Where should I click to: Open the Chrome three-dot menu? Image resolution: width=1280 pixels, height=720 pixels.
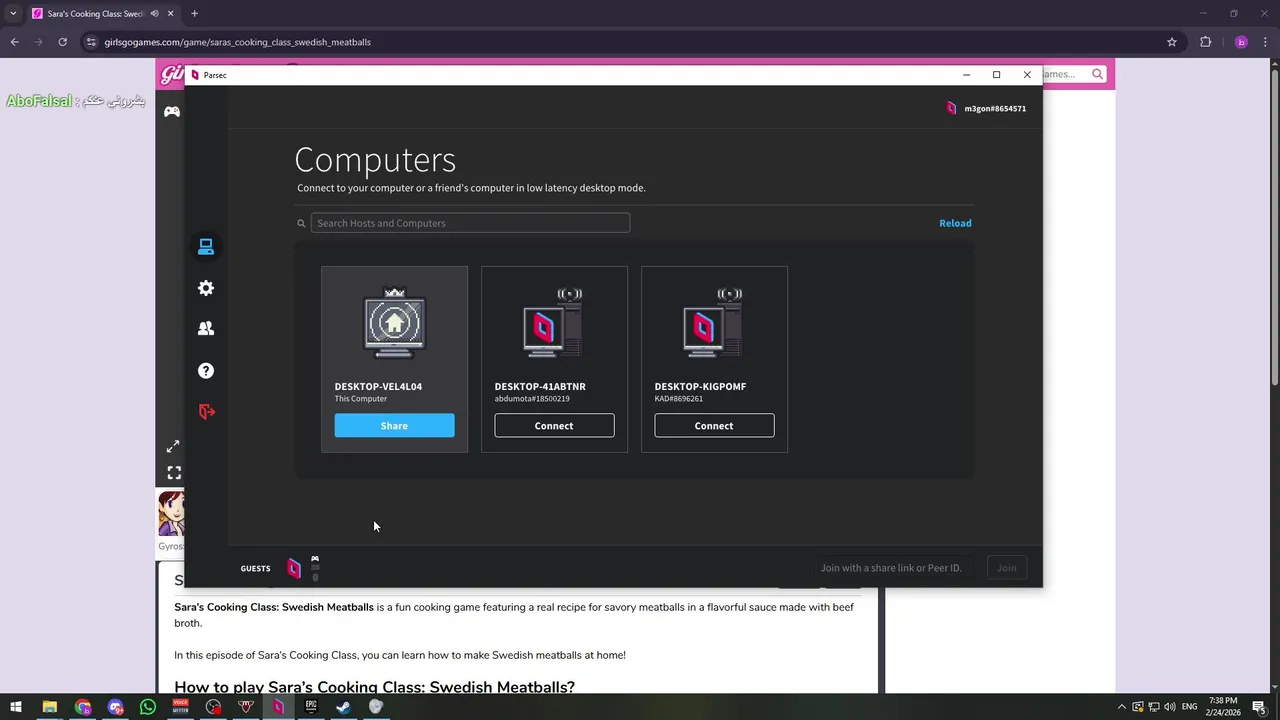[1265, 42]
